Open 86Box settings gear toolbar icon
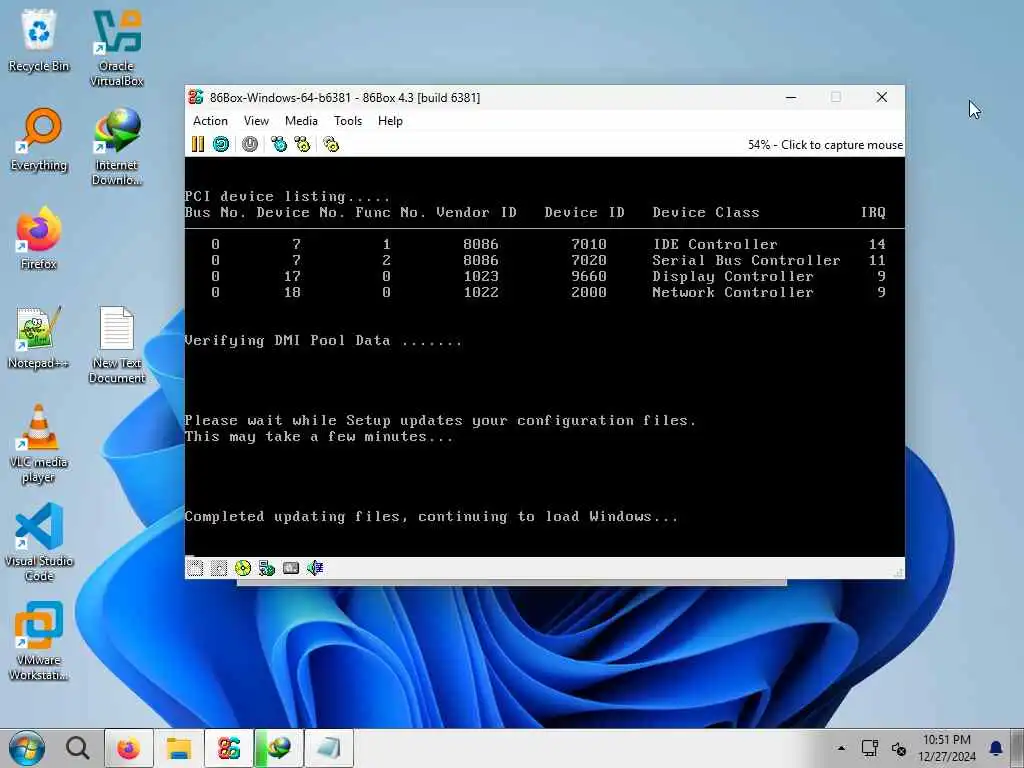The image size is (1024, 768). (331, 144)
